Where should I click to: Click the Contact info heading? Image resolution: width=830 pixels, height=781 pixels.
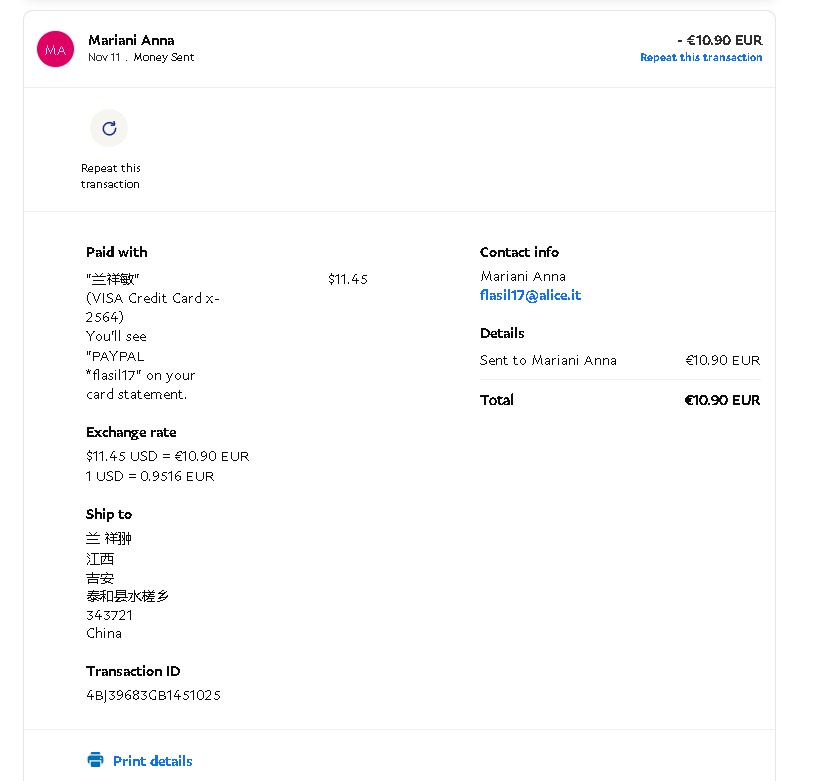click(x=519, y=252)
